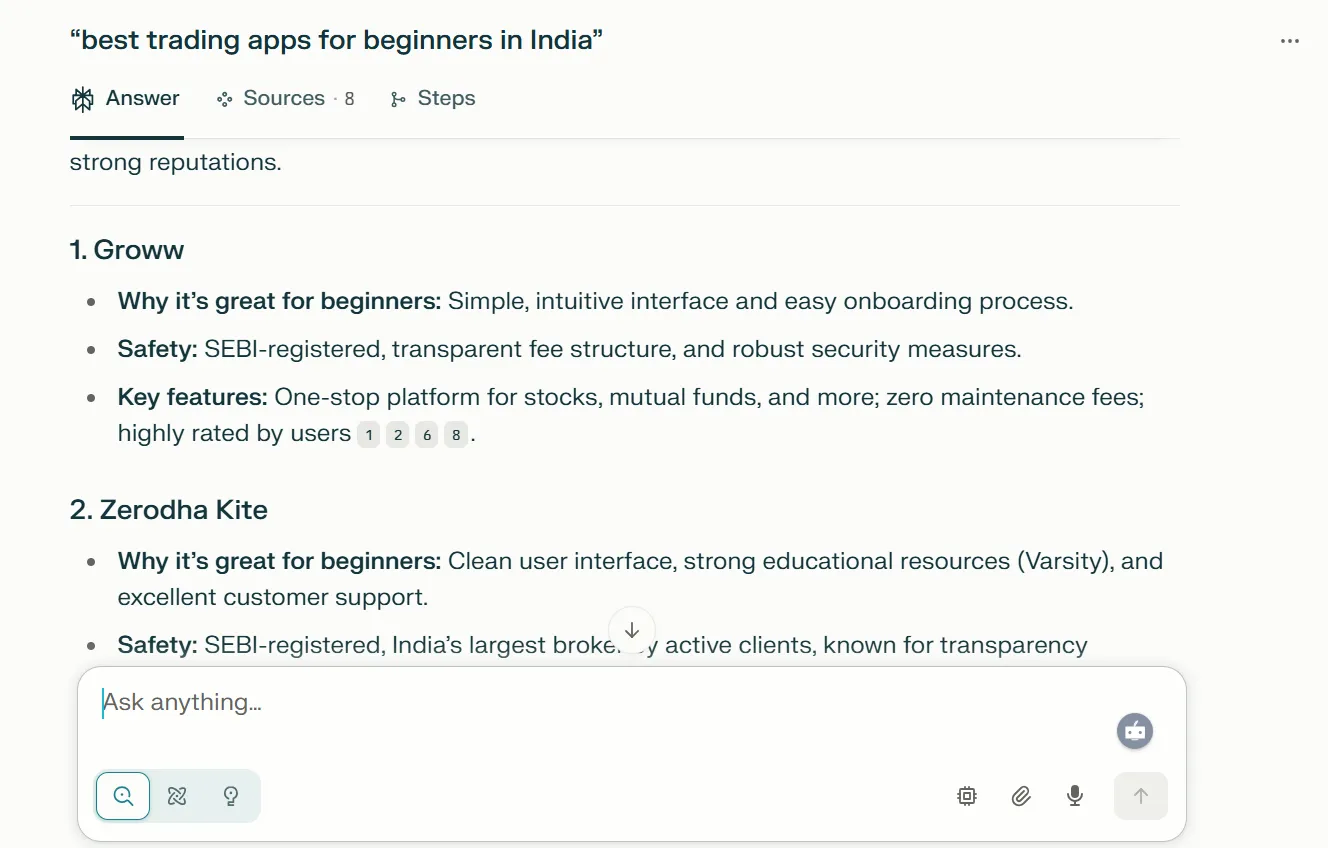This screenshot has width=1328, height=848.
Task: Click the scroll-to-bottom arrow button
Action: tap(632, 631)
